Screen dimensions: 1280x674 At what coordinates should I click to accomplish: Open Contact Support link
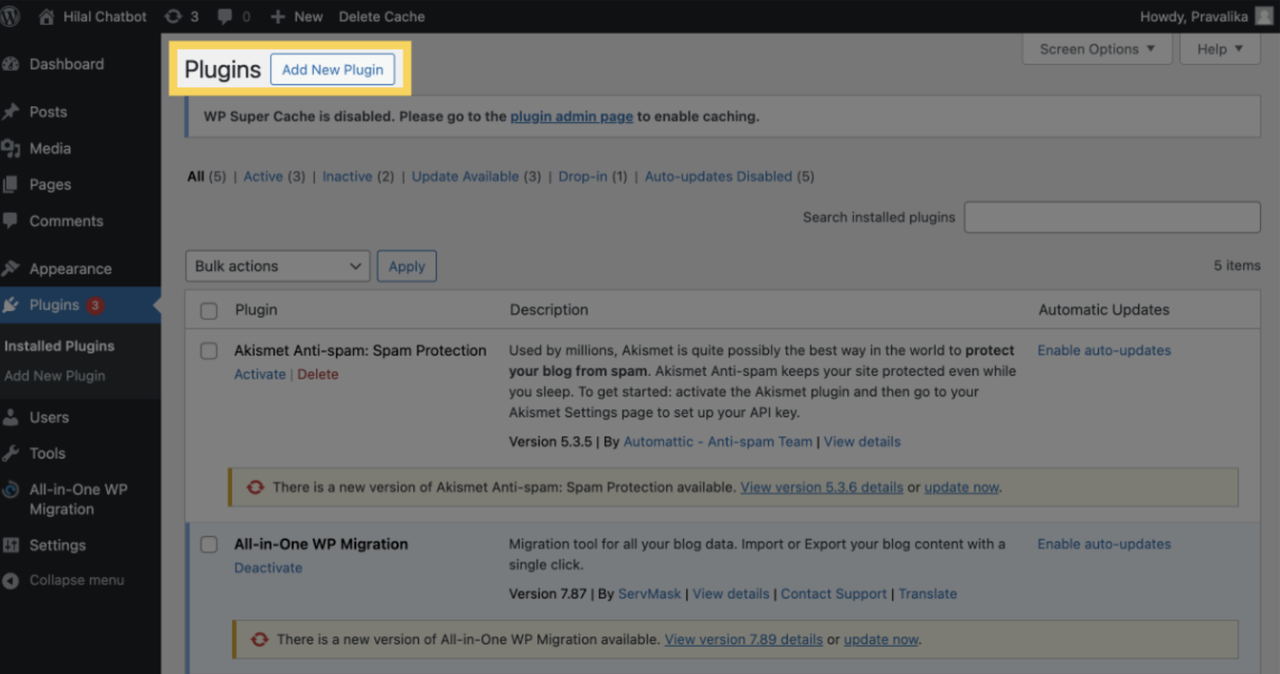(834, 593)
